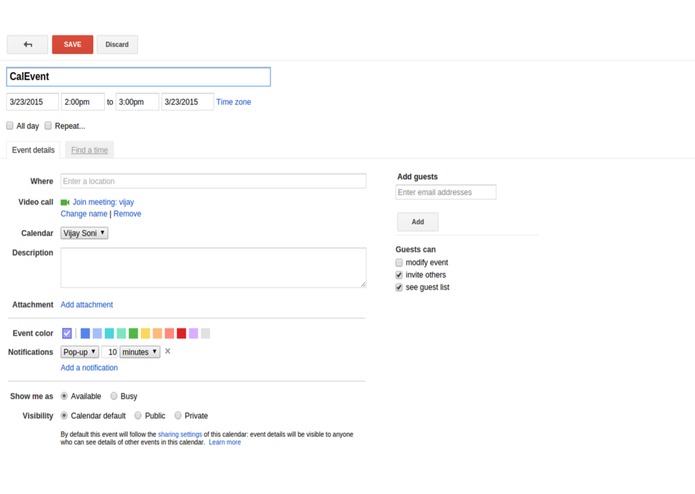This screenshot has width=695, height=494.
Task: Pick the yellow event color
Action: (x=145, y=333)
